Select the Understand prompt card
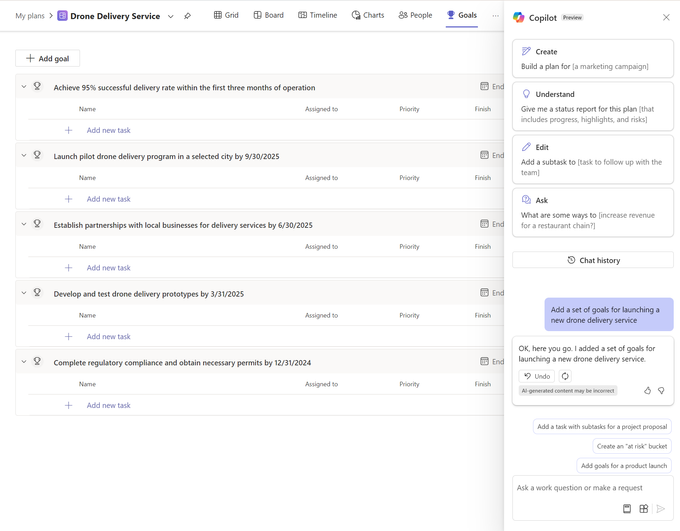This screenshot has width=680, height=531. coord(593,107)
